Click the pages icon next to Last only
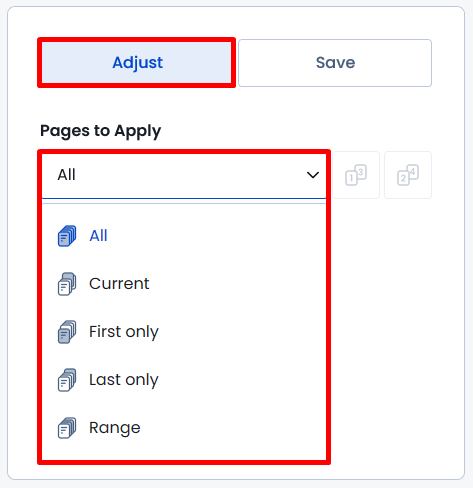 click(x=67, y=380)
